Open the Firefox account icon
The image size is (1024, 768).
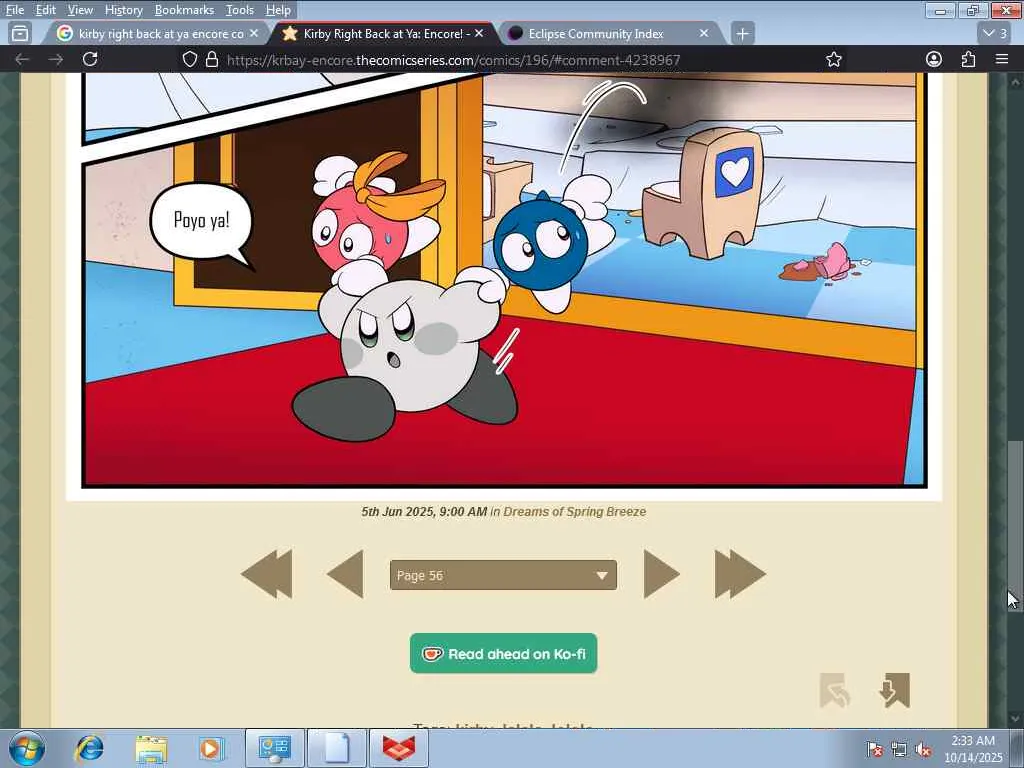click(x=934, y=59)
